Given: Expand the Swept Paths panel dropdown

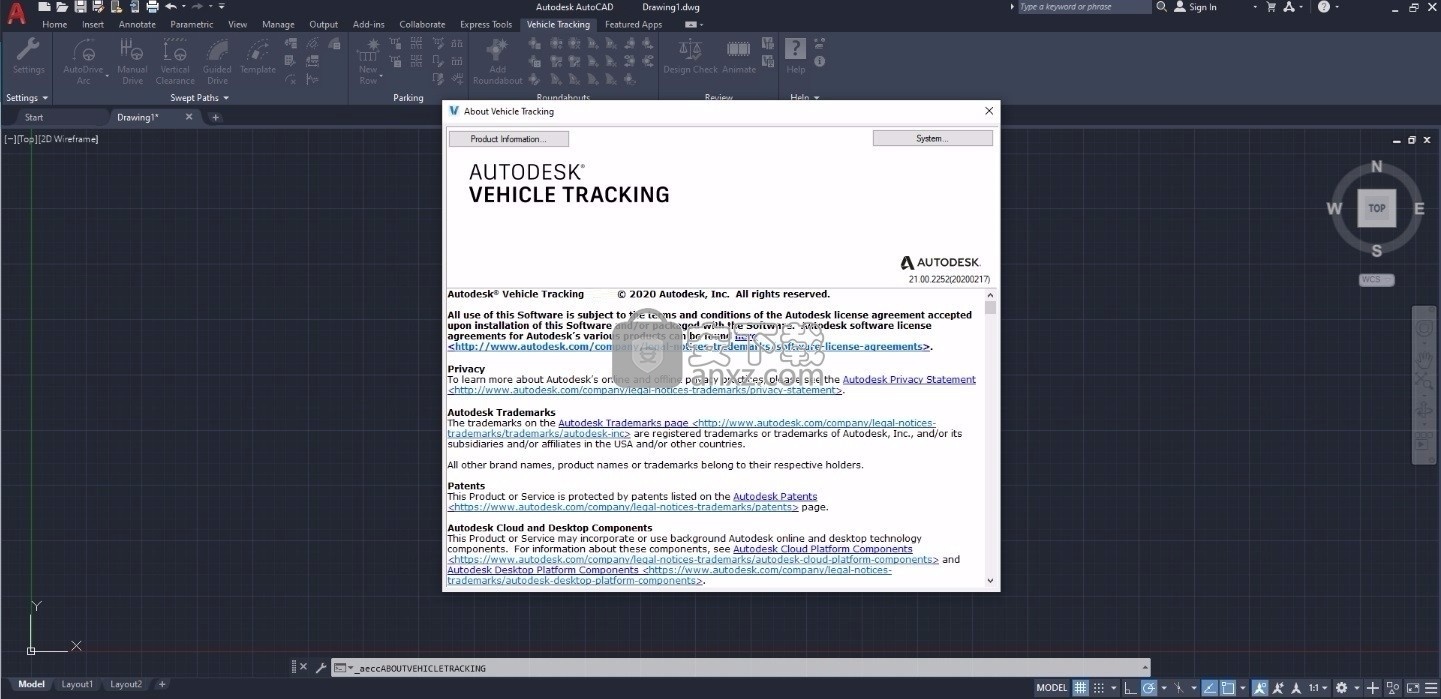Looking at the screenshot, I should click(x=226, y=98).
